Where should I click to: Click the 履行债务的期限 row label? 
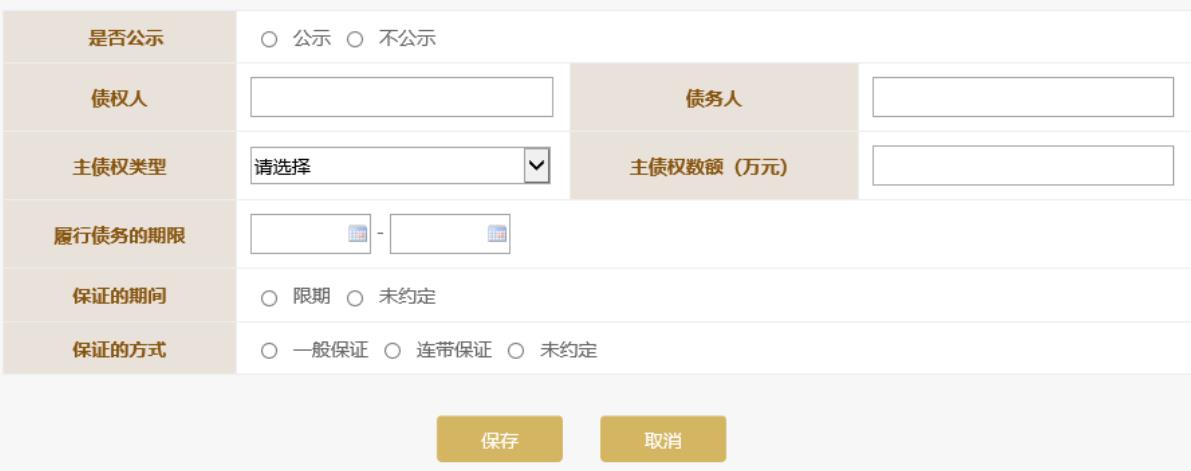(119, 235)
